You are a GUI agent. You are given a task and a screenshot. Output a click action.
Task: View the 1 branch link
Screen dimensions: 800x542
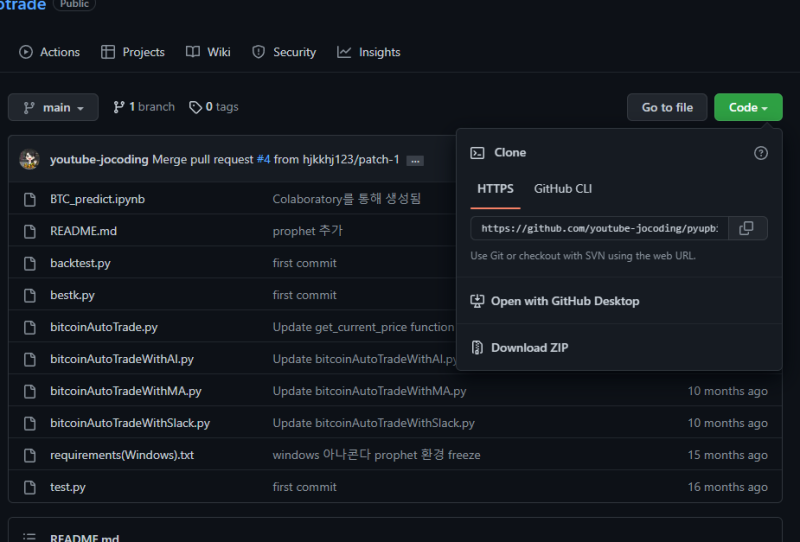[x=144, y=107]
